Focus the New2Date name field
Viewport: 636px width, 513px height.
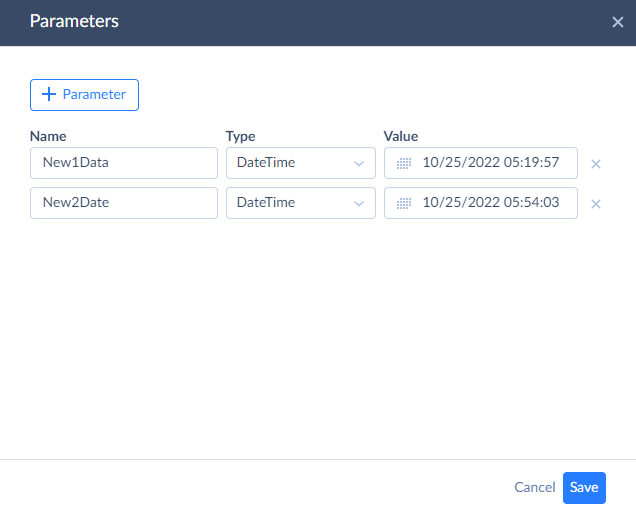pyautogui.click(x=124, y=203)
